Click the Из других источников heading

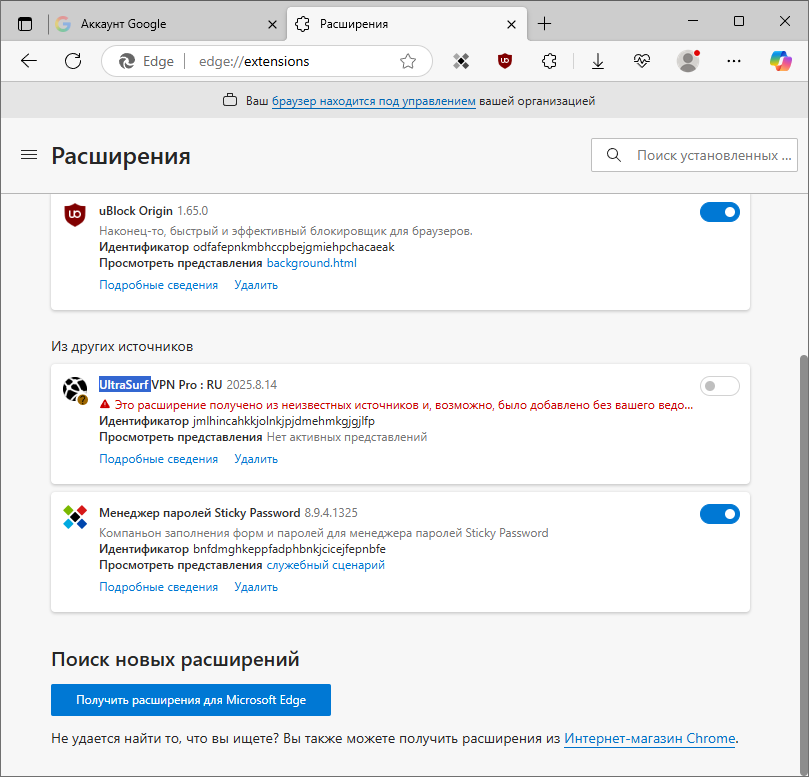(122, 346)
